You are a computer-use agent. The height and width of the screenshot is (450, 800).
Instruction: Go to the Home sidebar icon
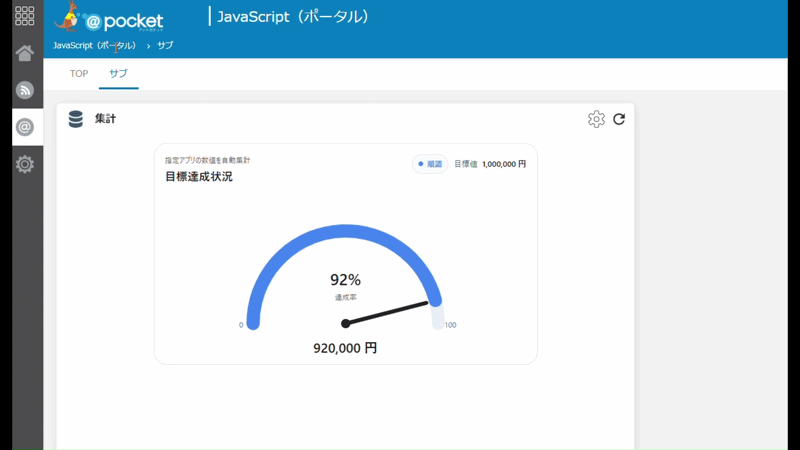coord(24,53)
